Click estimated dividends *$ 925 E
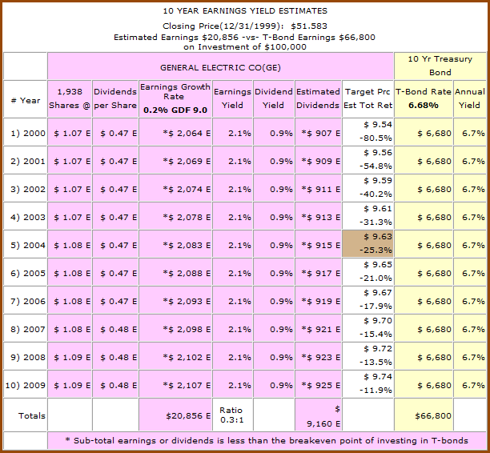Viewport: 490px width, 453px height. 321,385
